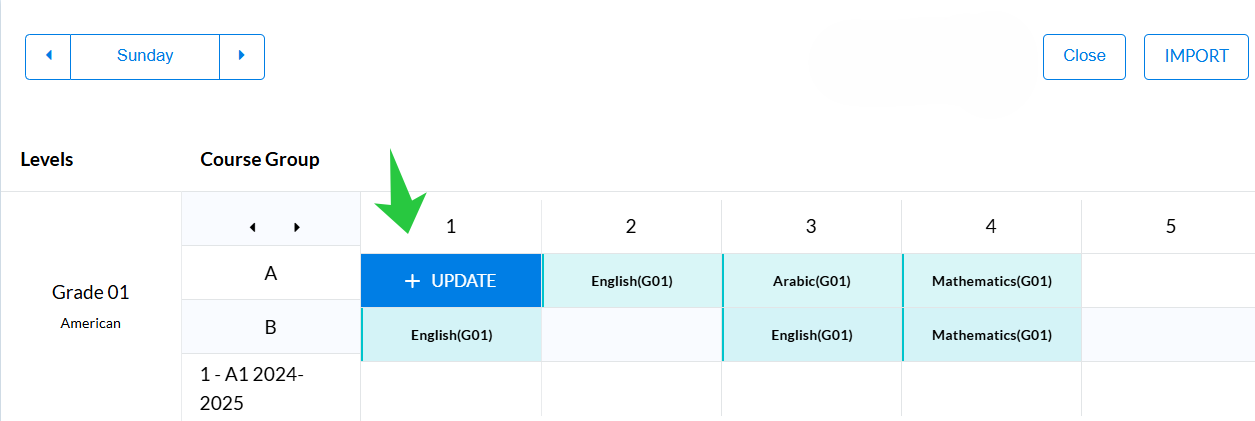Select course group A row label

(x=270, y=273)
